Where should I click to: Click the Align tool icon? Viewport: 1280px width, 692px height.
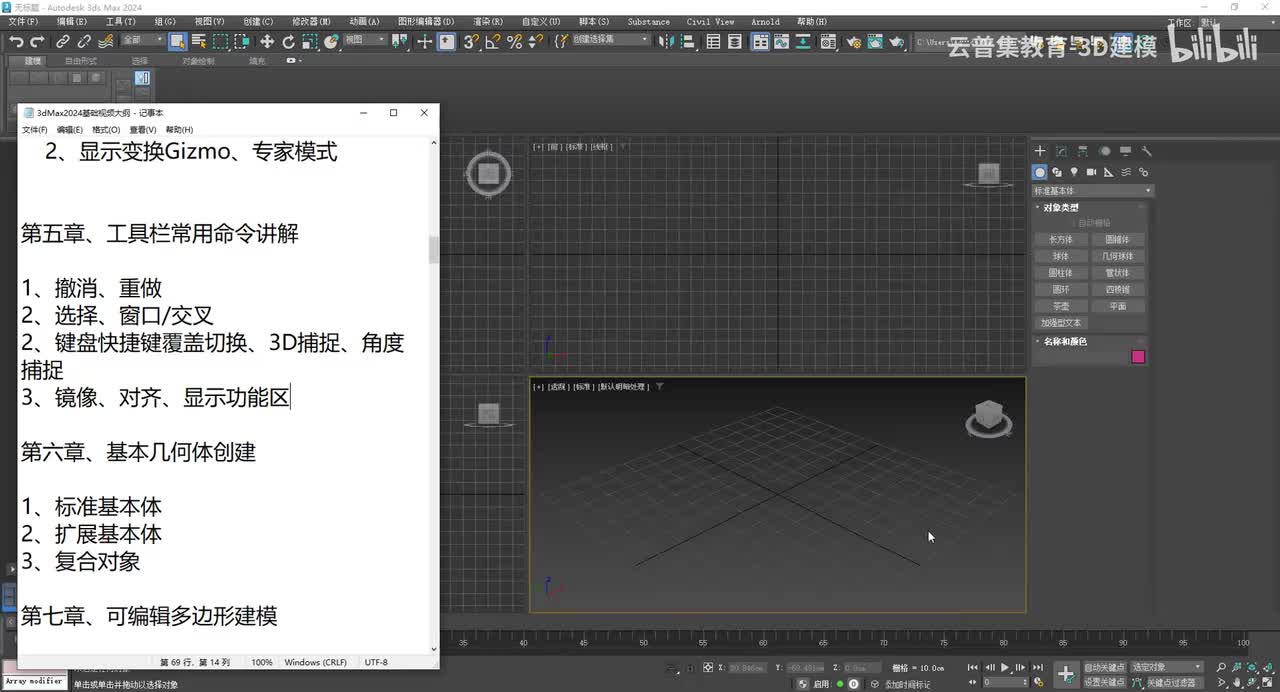coord(688,41)
